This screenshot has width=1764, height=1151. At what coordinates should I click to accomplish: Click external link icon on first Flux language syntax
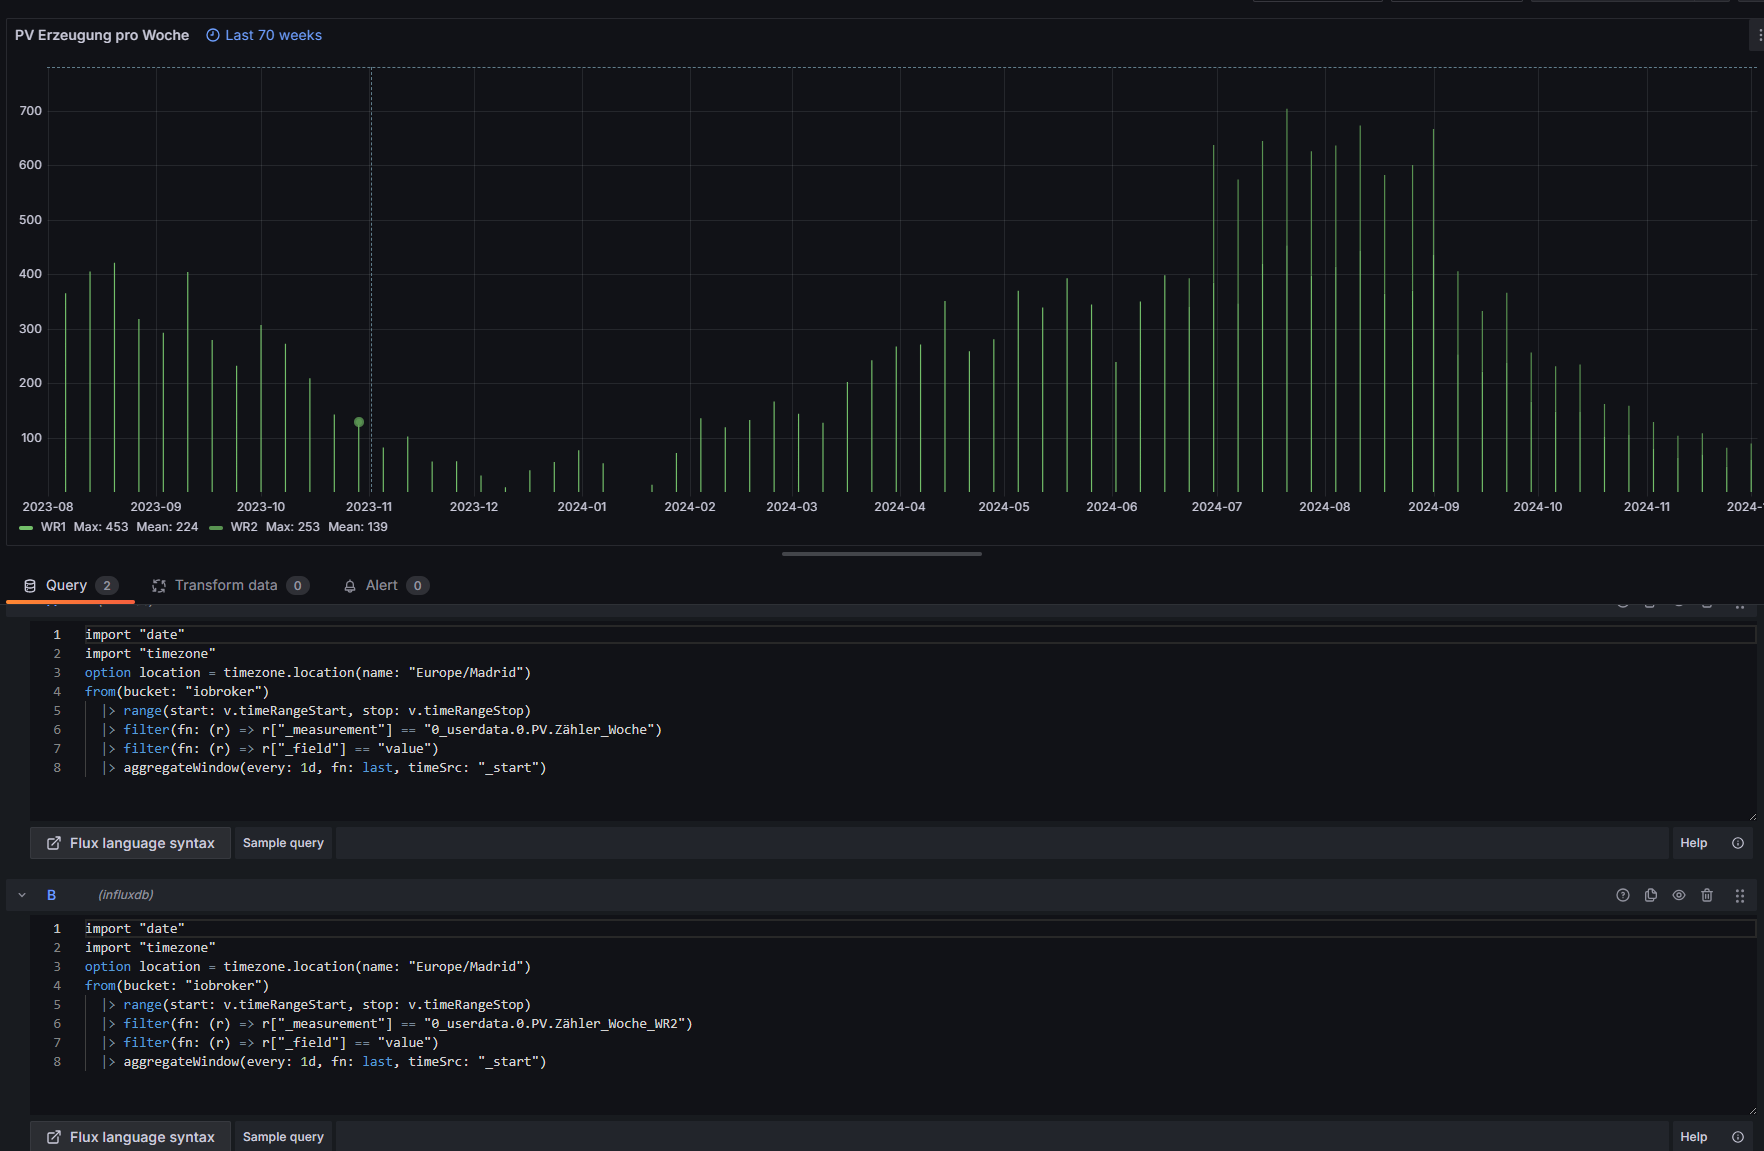[54, 843]
